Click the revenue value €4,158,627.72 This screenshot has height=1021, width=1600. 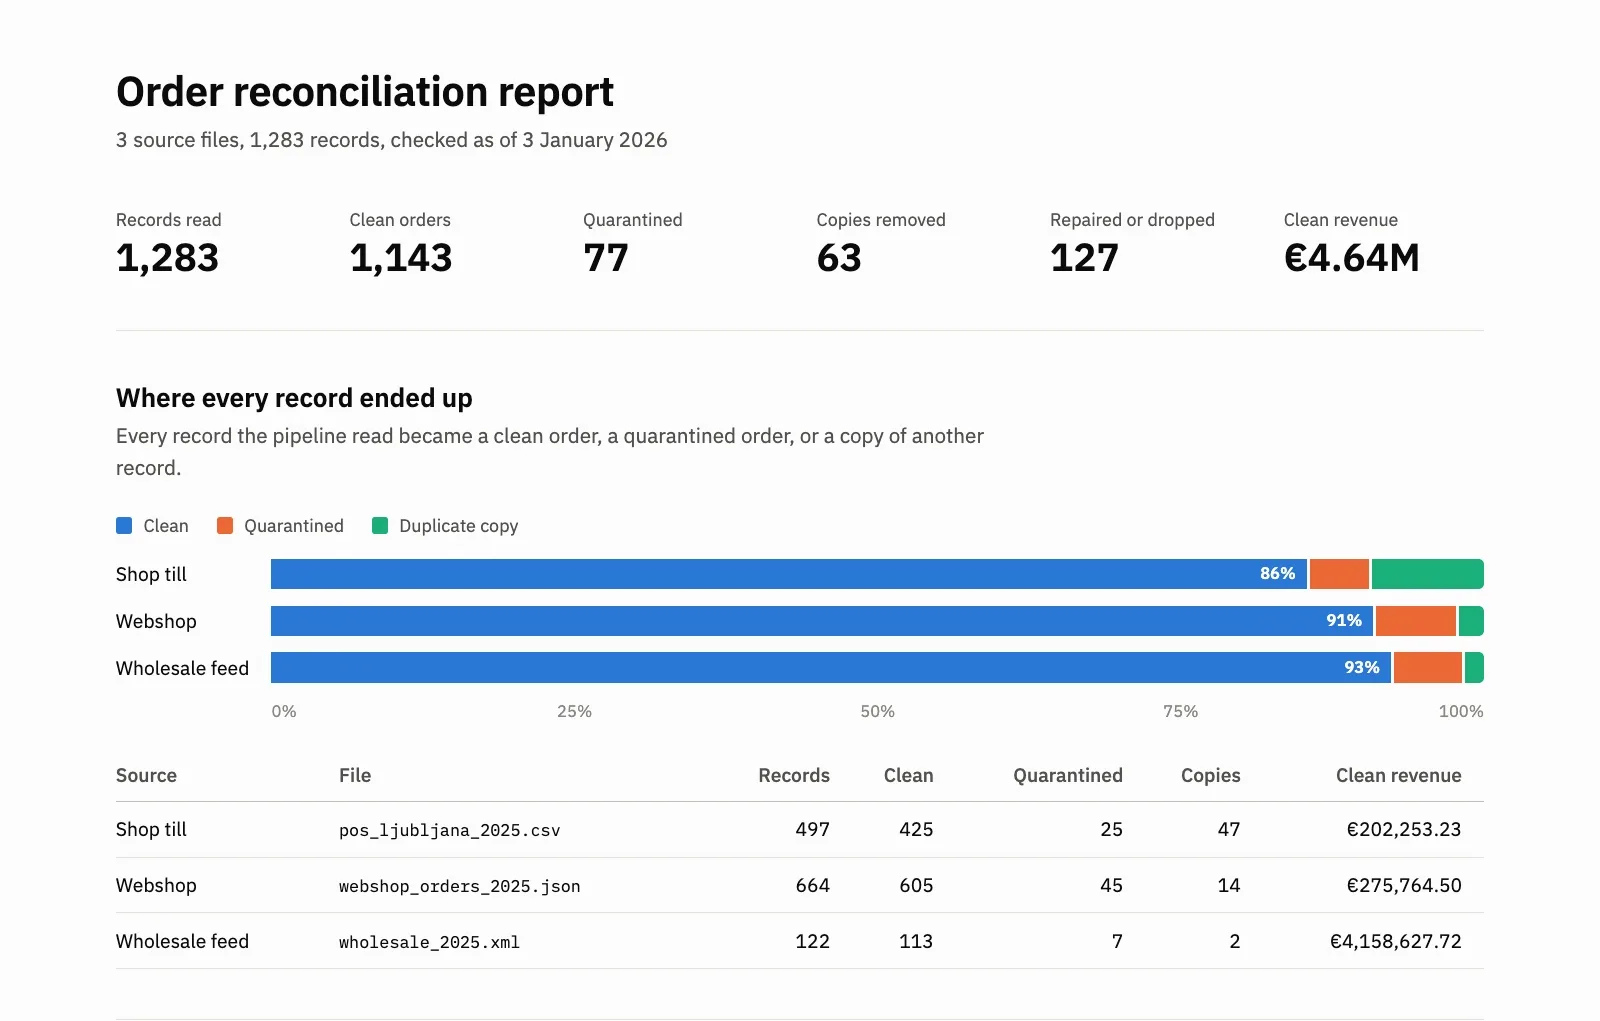1396,941
